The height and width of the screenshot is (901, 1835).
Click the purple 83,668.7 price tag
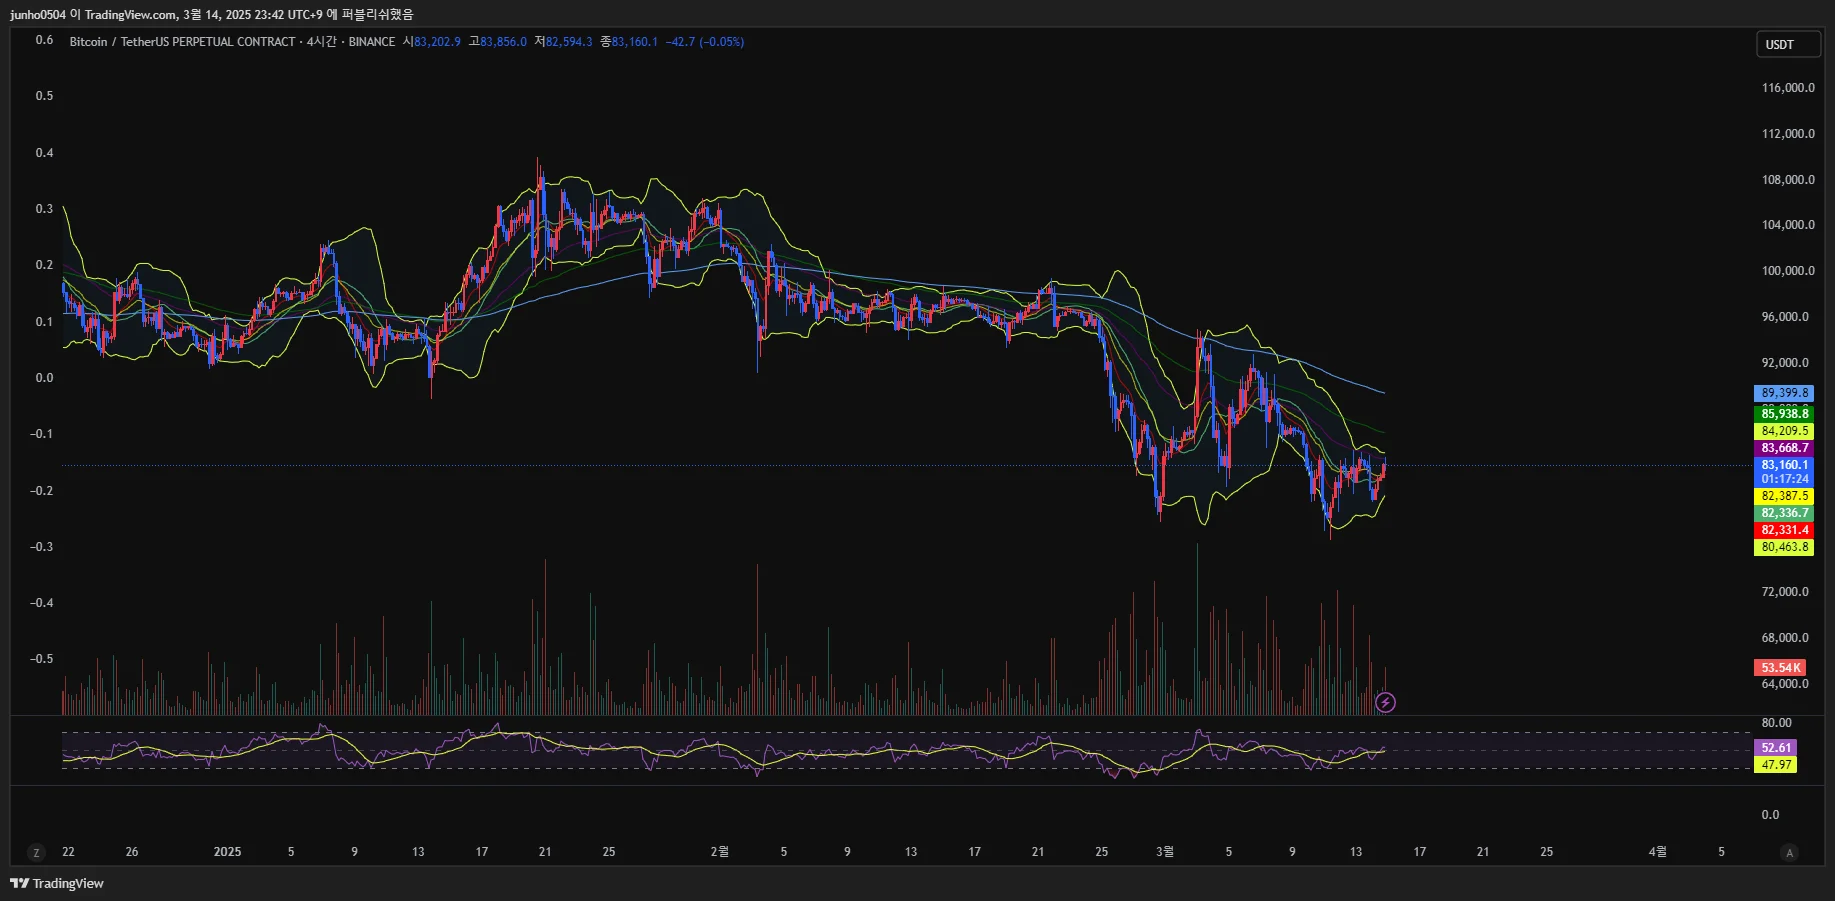coord(1784,448)
